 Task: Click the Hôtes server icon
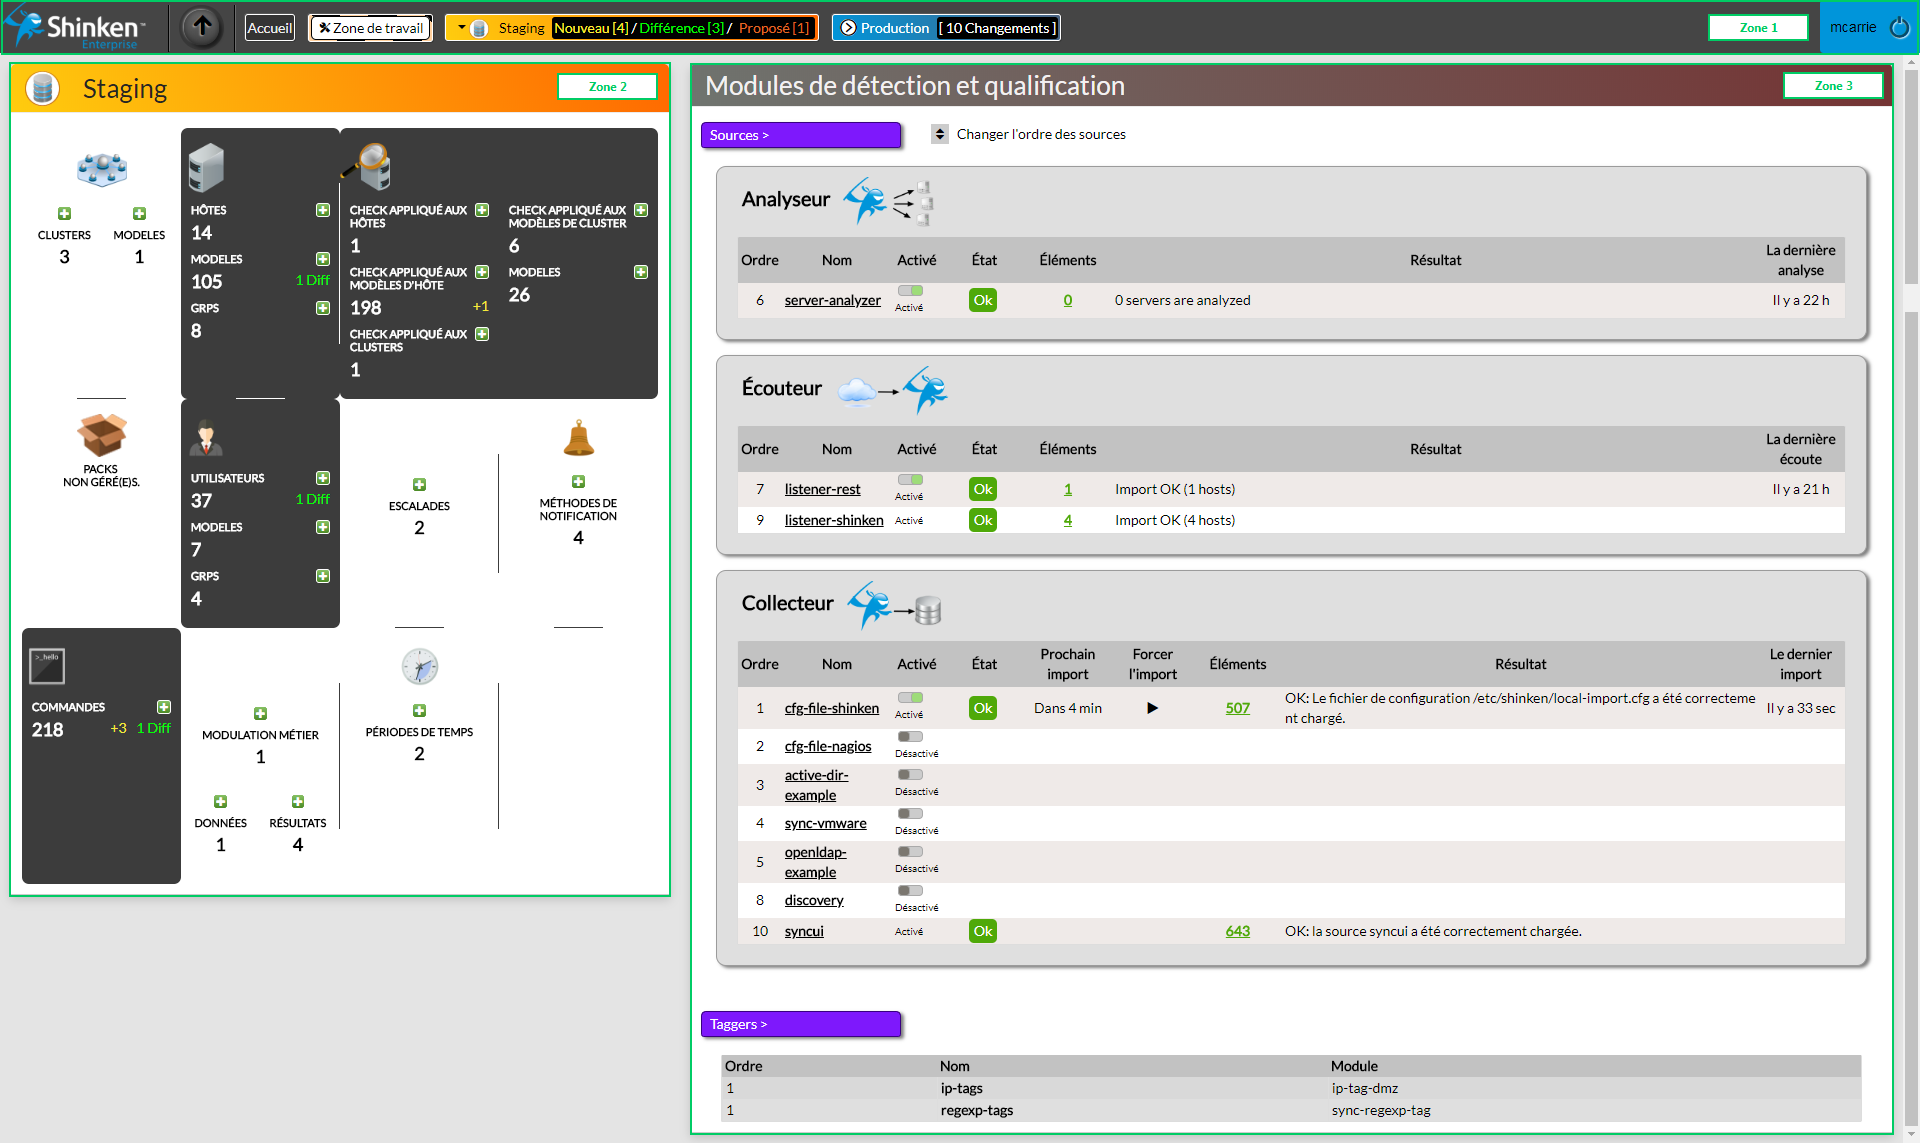(206, 167)
